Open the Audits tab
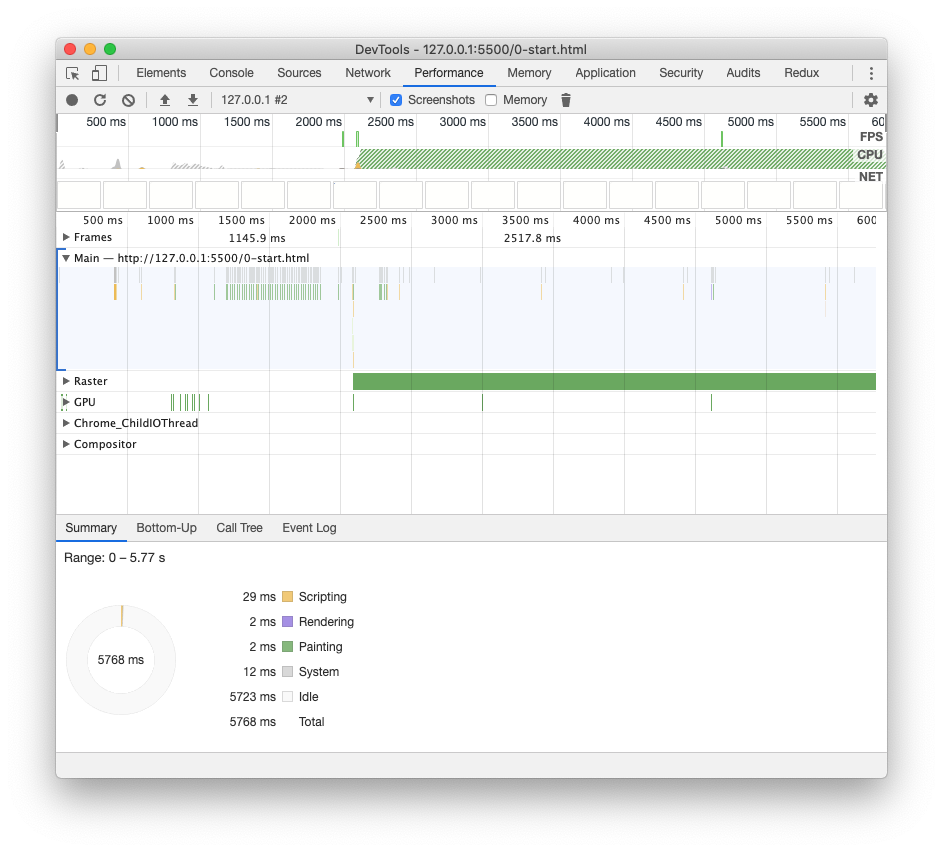This screenshot has width=943, height=852. coord(743,73)
